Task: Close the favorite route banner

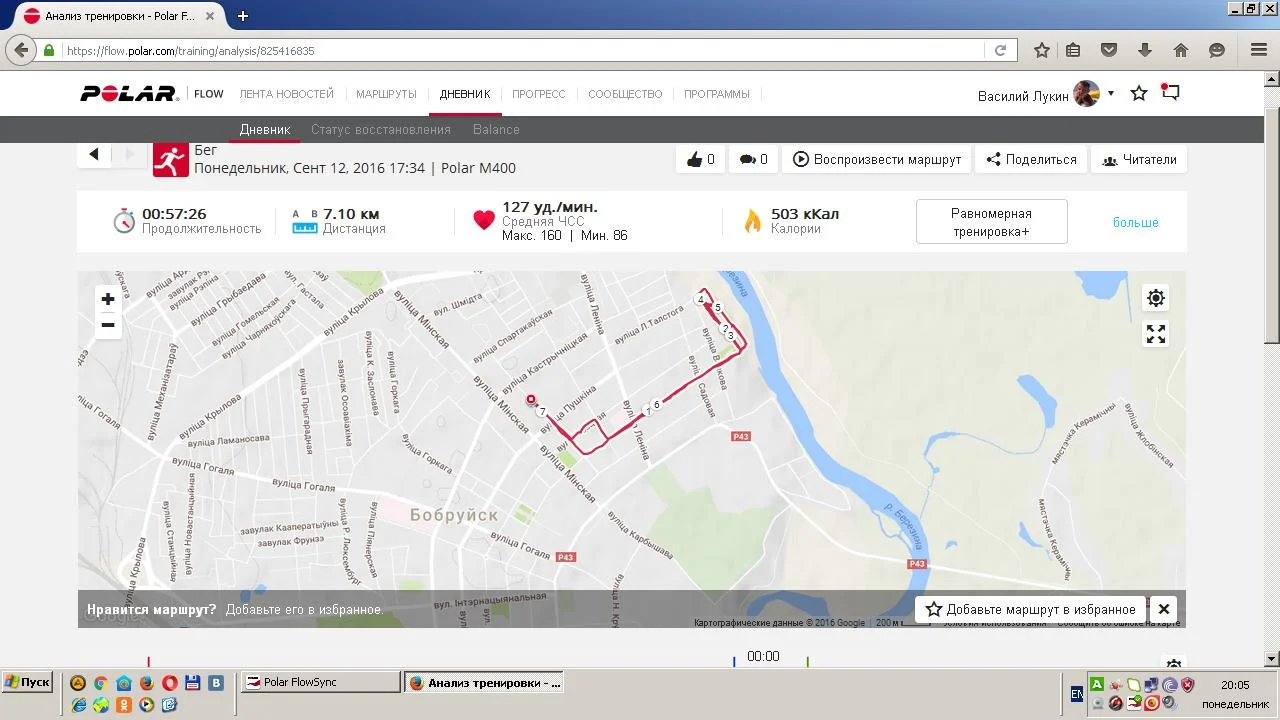Action: point(1164,609)
